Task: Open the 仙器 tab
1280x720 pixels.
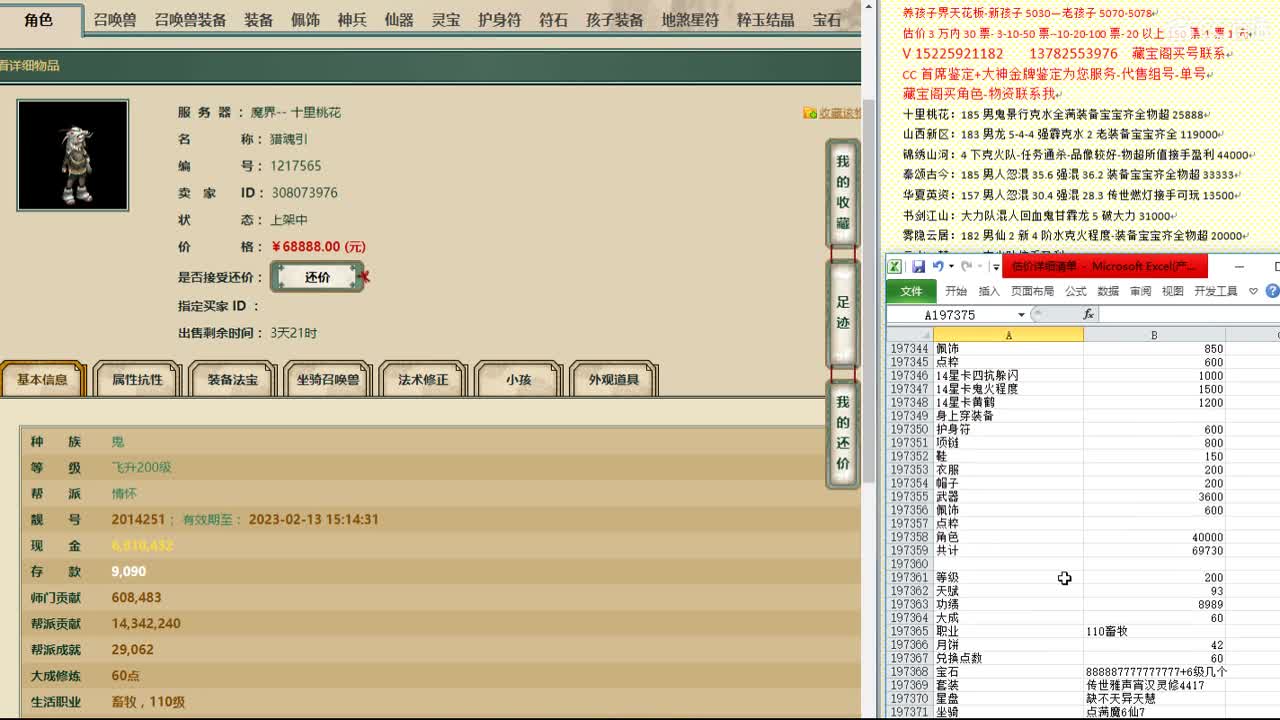Action: [399, 20]
